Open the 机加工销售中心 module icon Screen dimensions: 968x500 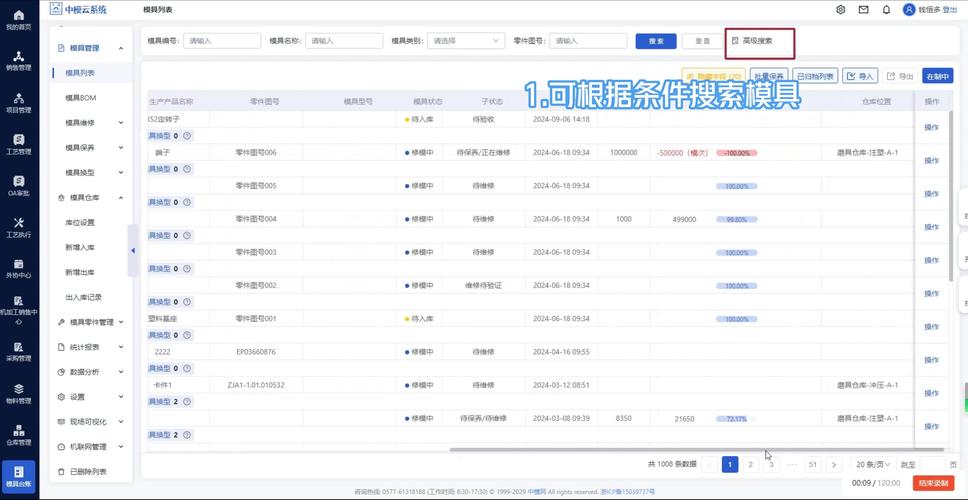point(19,310)
